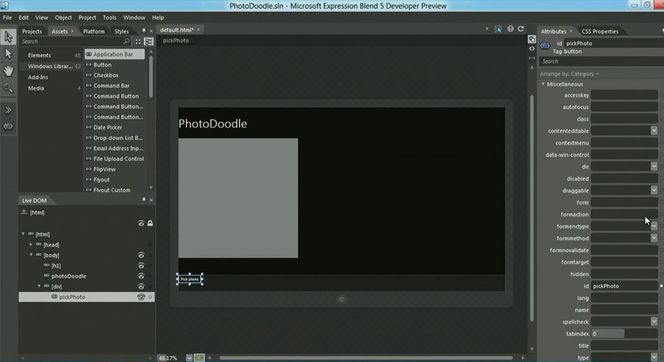Open the Assets chevron button in toolbar

(x=8, y=110)
